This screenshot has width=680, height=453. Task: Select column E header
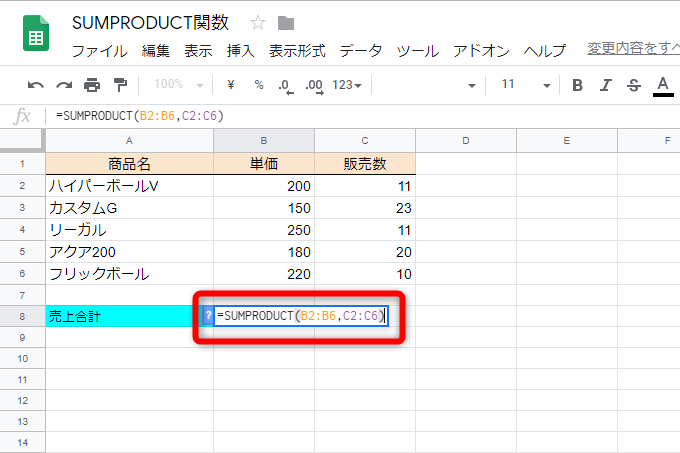point(567,140)
